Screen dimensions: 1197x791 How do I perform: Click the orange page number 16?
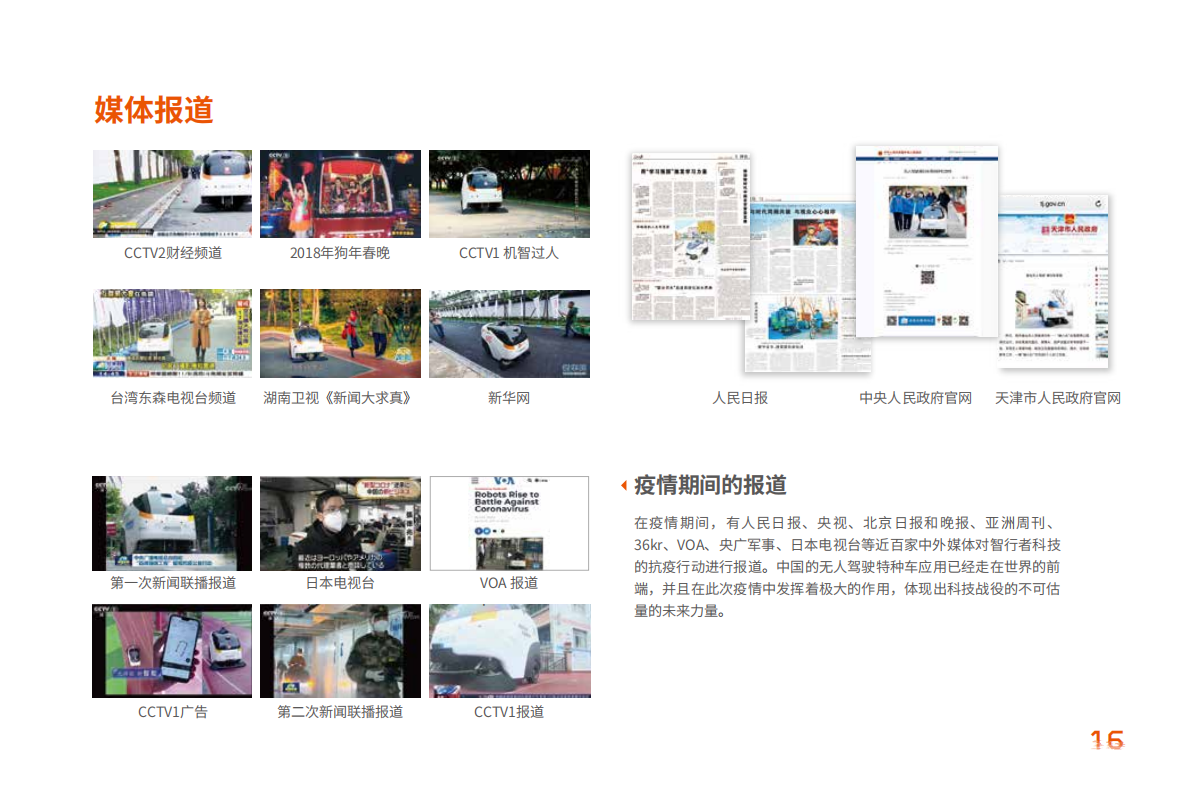(x=1106, y=741)
